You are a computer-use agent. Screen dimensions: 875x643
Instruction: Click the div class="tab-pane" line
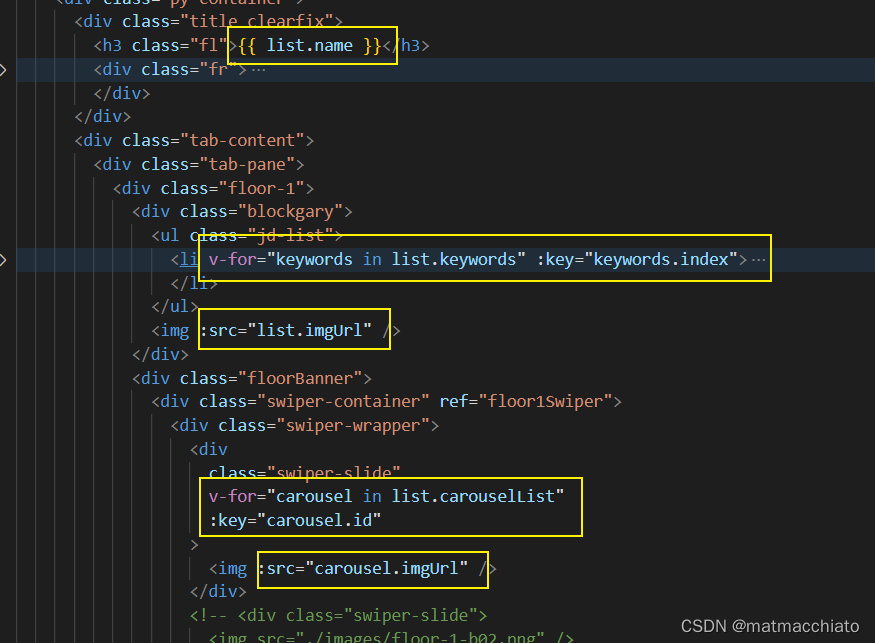coord(199,164)
